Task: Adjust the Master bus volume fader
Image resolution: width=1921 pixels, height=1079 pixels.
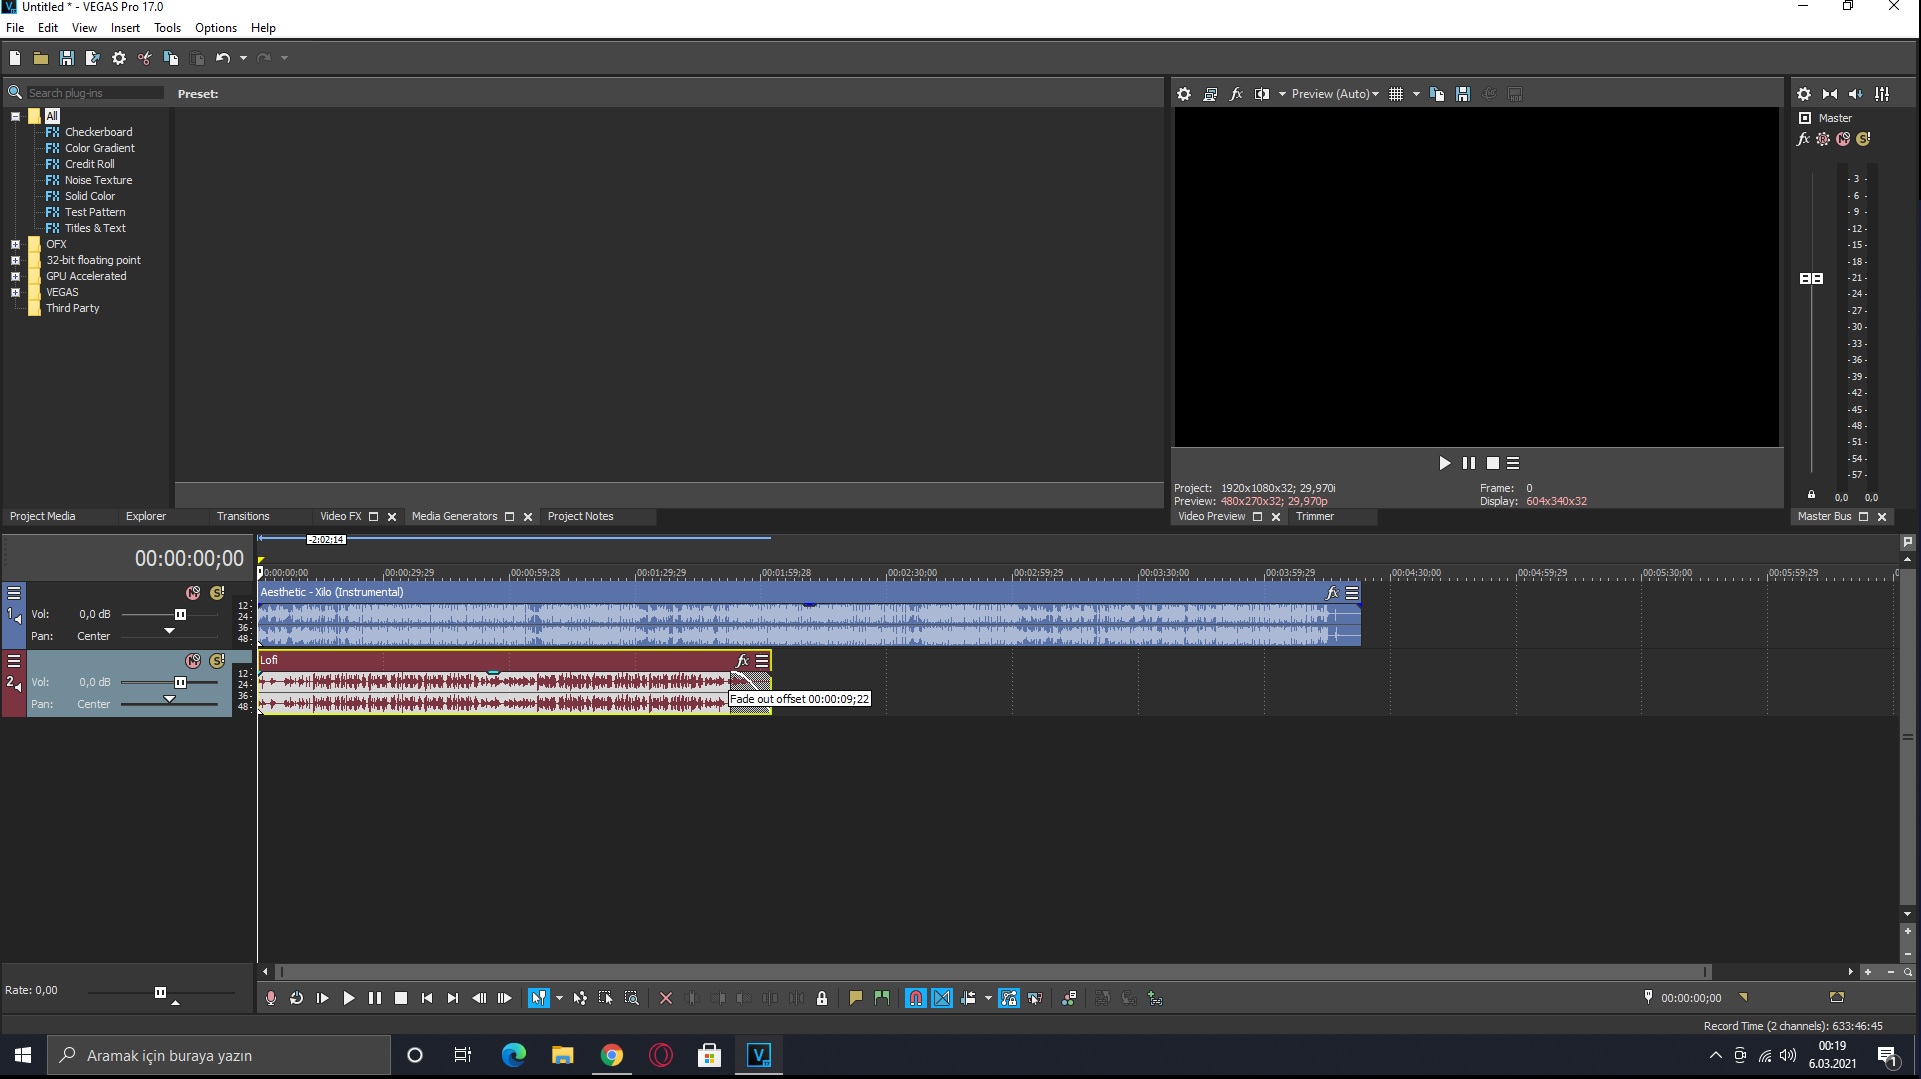Action: tap(1811, 278)
